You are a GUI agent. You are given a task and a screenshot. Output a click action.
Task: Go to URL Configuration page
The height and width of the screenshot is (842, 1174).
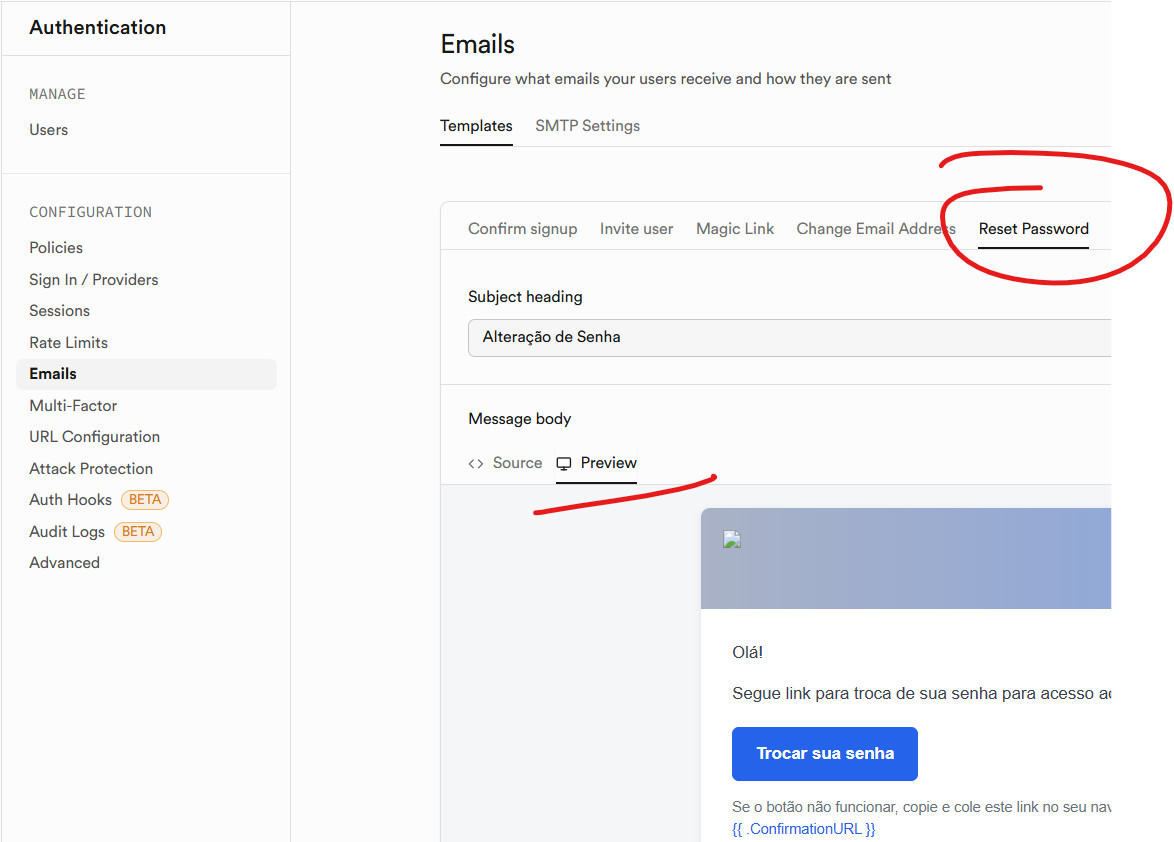coord(95,437)
